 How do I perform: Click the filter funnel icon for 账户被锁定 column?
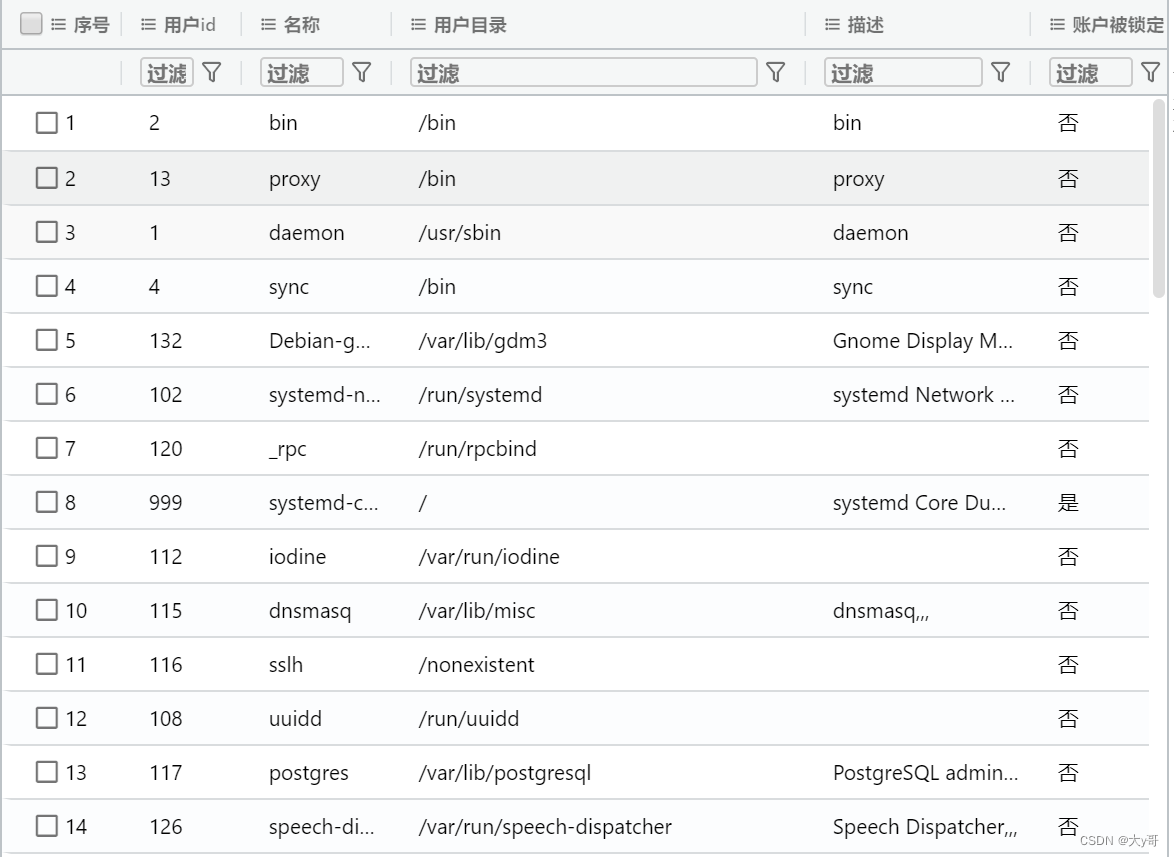[1150, 73]
